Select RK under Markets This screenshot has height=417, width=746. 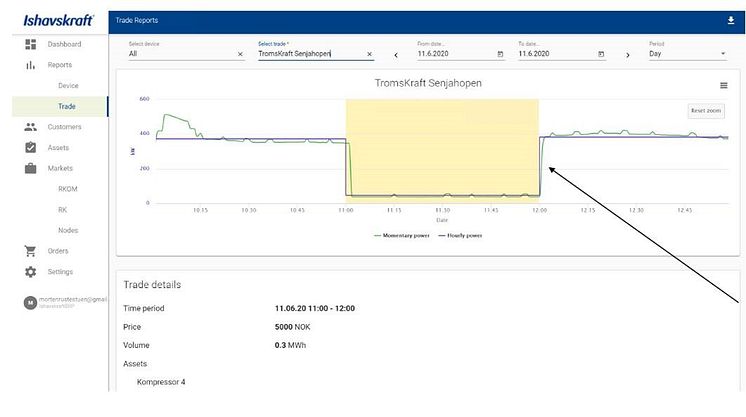point(62,210)
